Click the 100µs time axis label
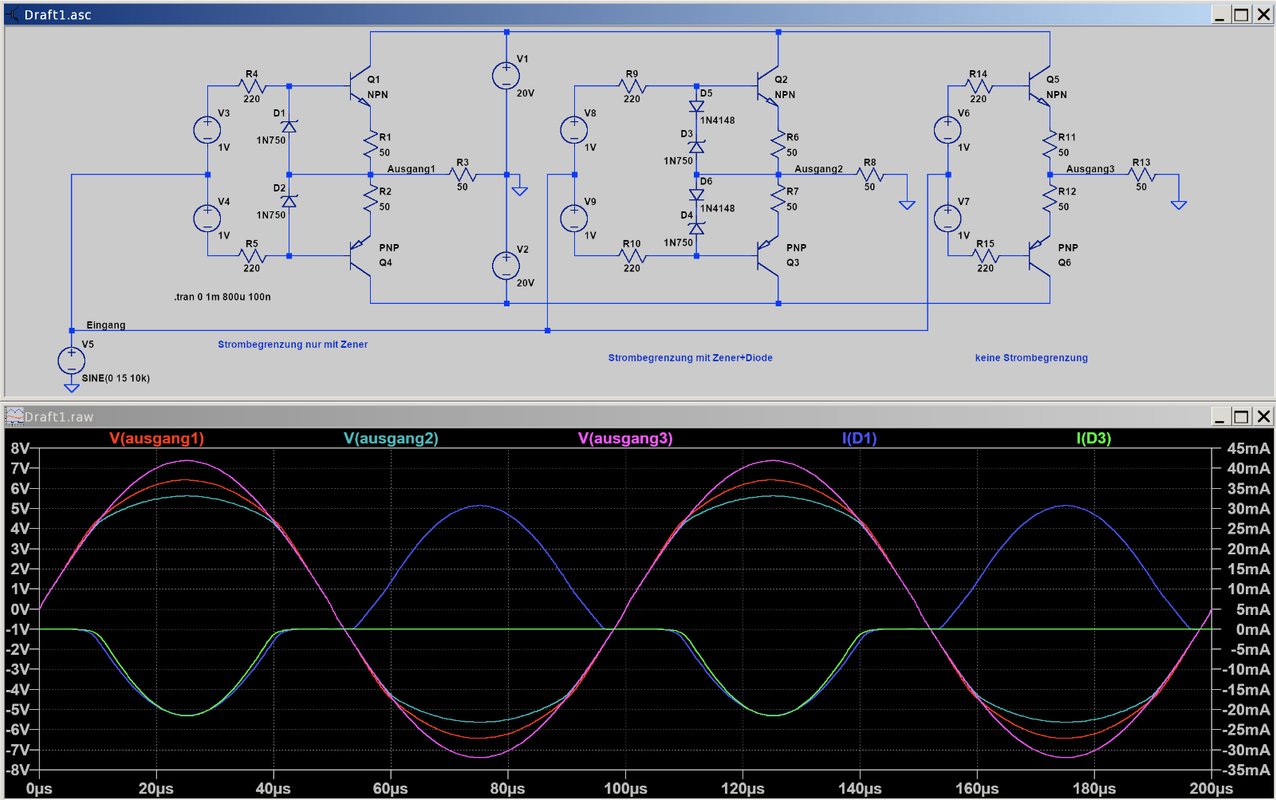Image resolution: width=1276 pixels, height=800 pixels. 625,789
